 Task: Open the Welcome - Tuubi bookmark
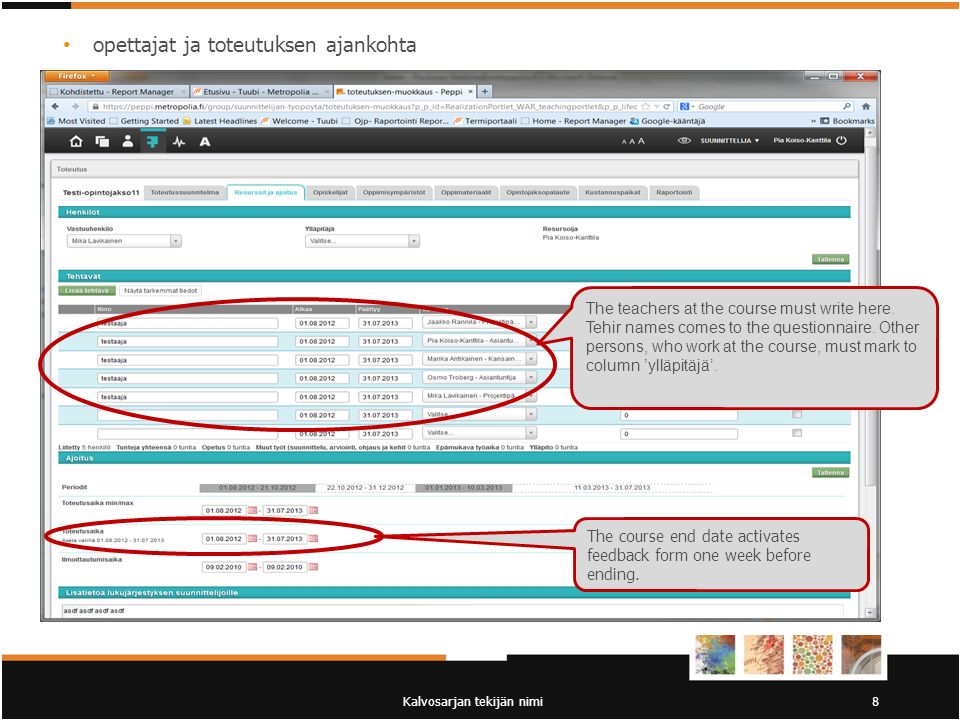coord(299,121)
